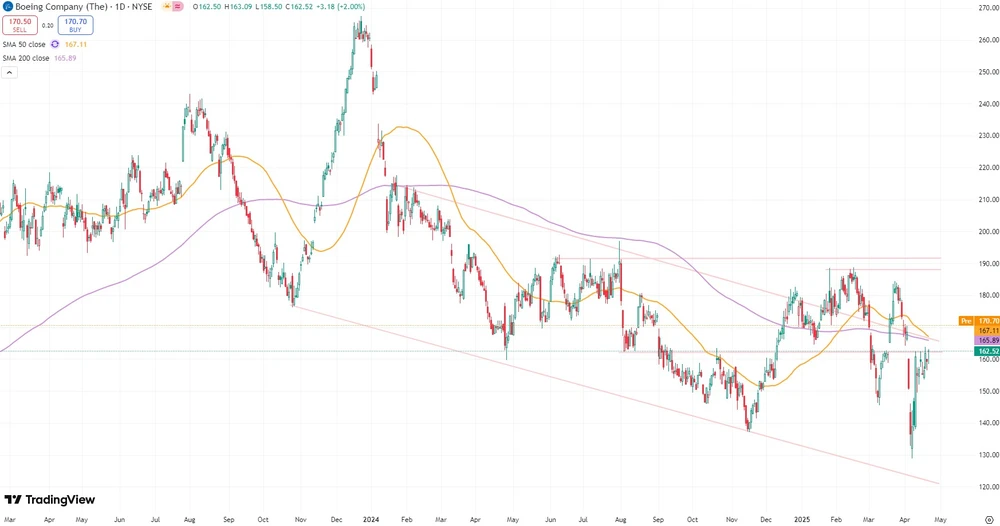The width and height of the screenshot is (1000, 526).
Task: Click the pre-market sun session icon
Action: [167, 6]
